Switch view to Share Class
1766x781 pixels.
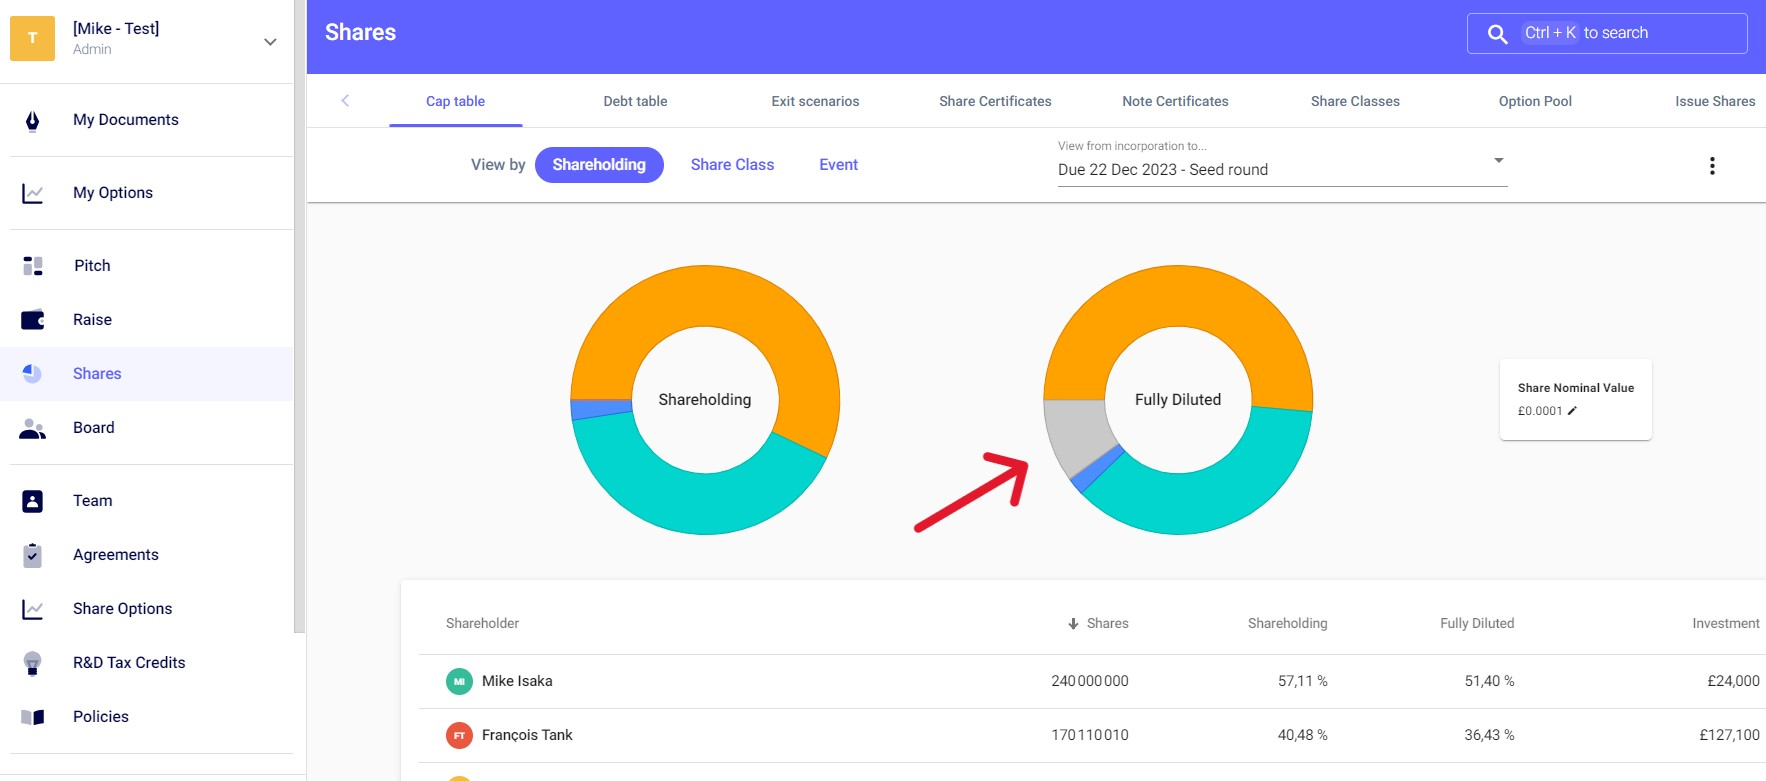(732, 165)
